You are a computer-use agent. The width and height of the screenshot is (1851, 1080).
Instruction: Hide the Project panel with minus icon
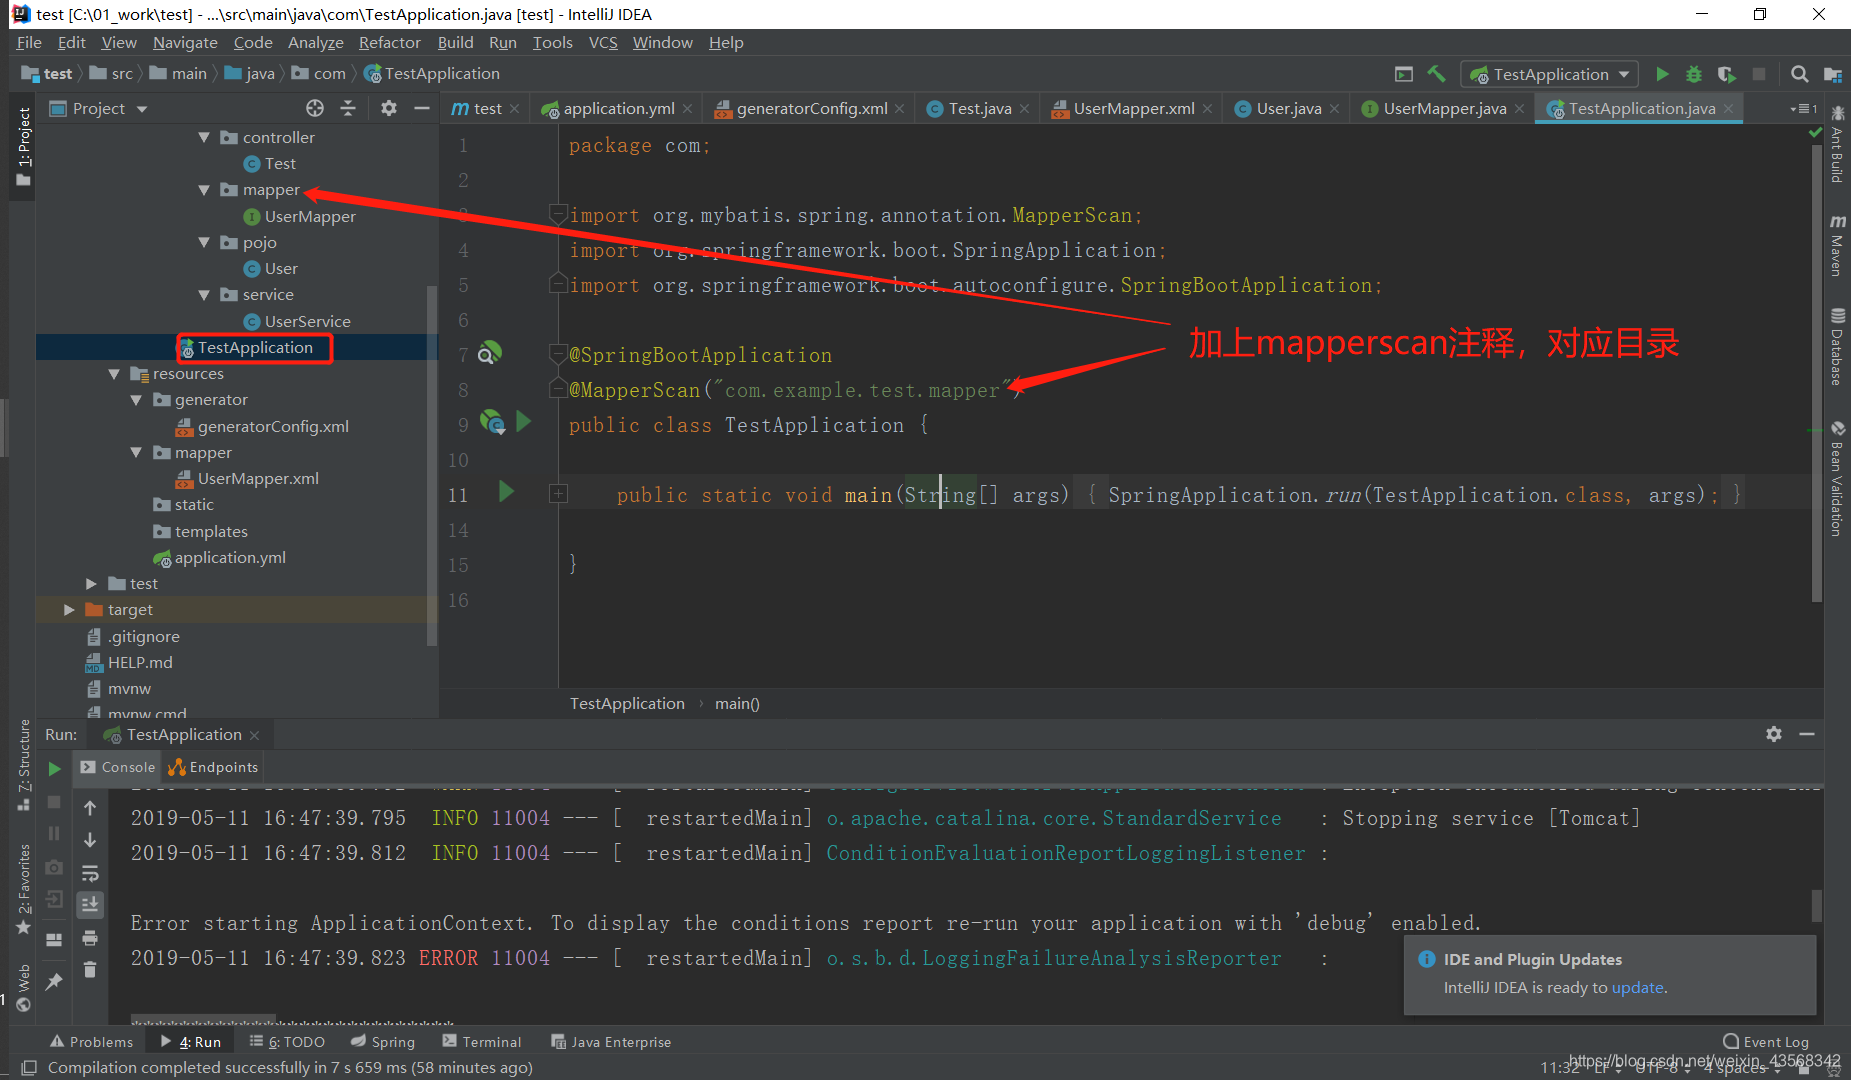[422, 108]
